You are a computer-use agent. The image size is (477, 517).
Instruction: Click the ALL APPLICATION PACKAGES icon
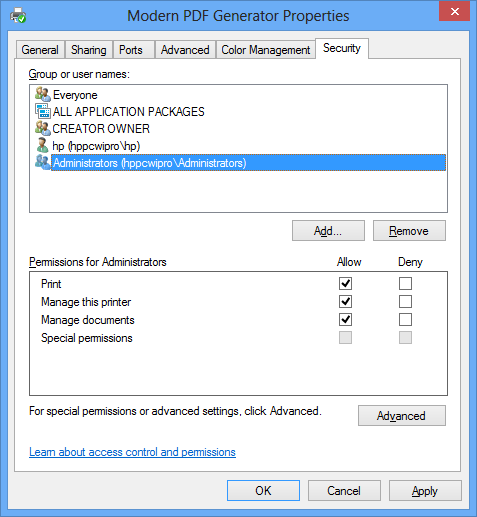[x=43, y=111]
